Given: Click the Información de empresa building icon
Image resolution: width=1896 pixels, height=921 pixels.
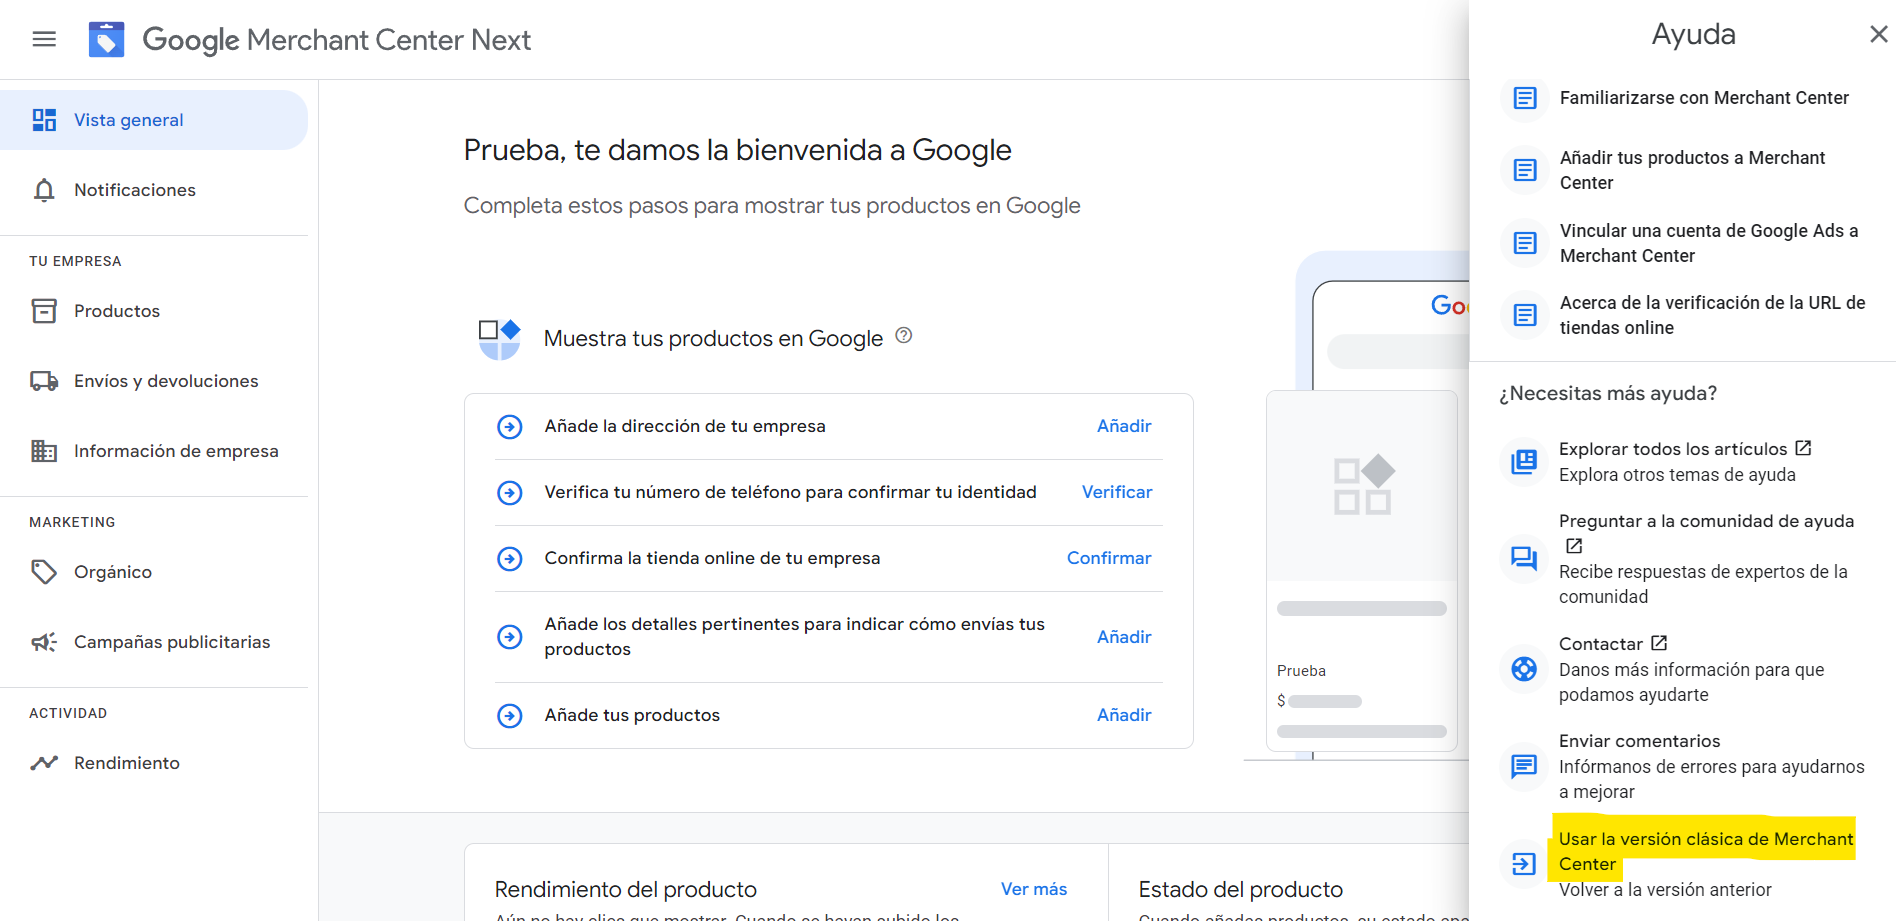Looking at the screenshot, I should pos(44,451).
